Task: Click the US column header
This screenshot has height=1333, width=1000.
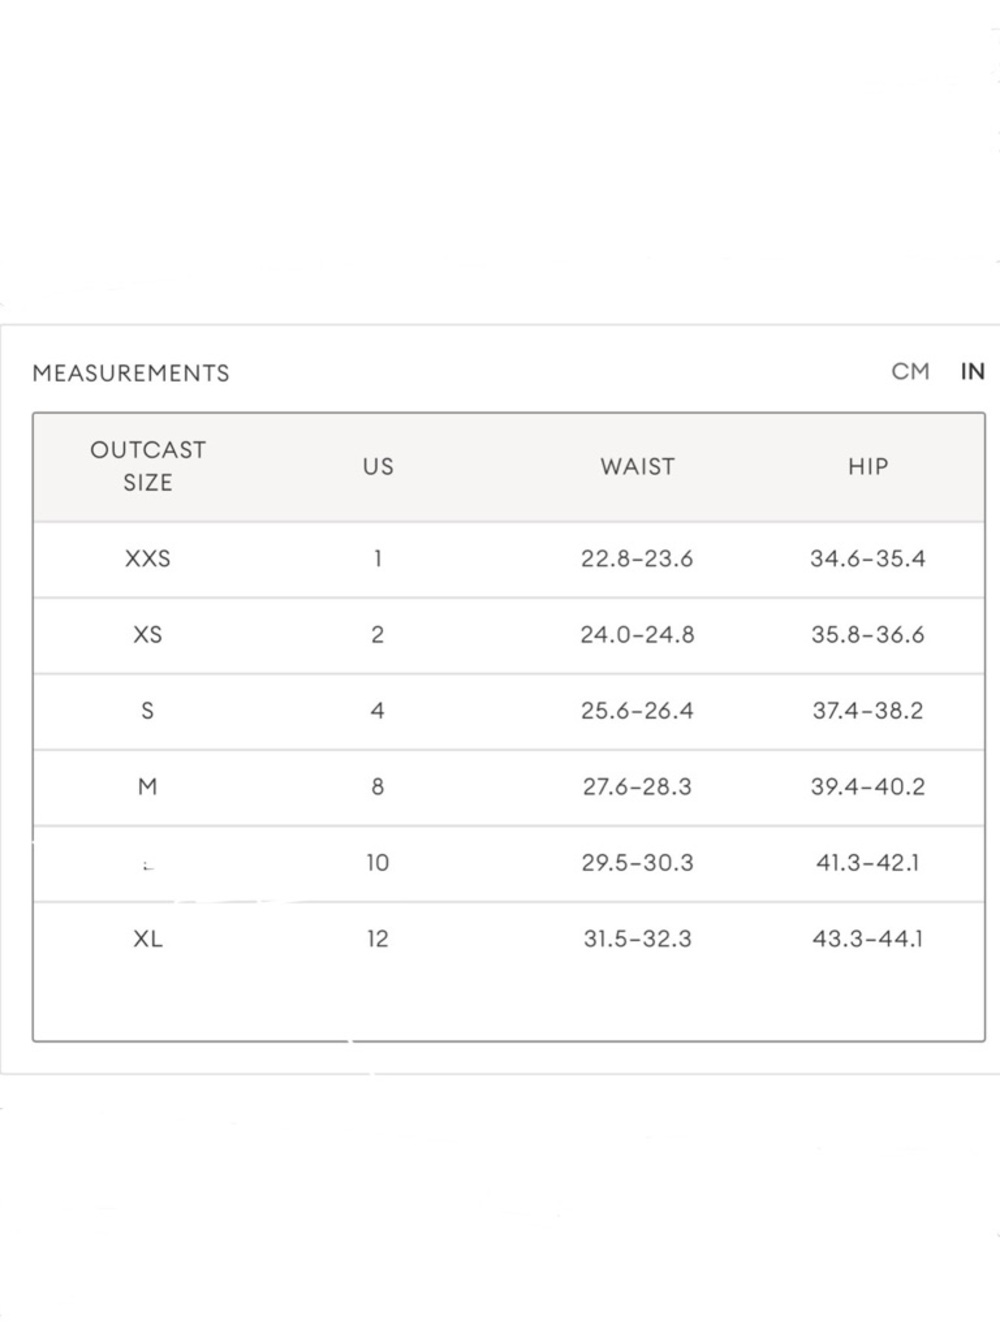Action: (378, 466)
